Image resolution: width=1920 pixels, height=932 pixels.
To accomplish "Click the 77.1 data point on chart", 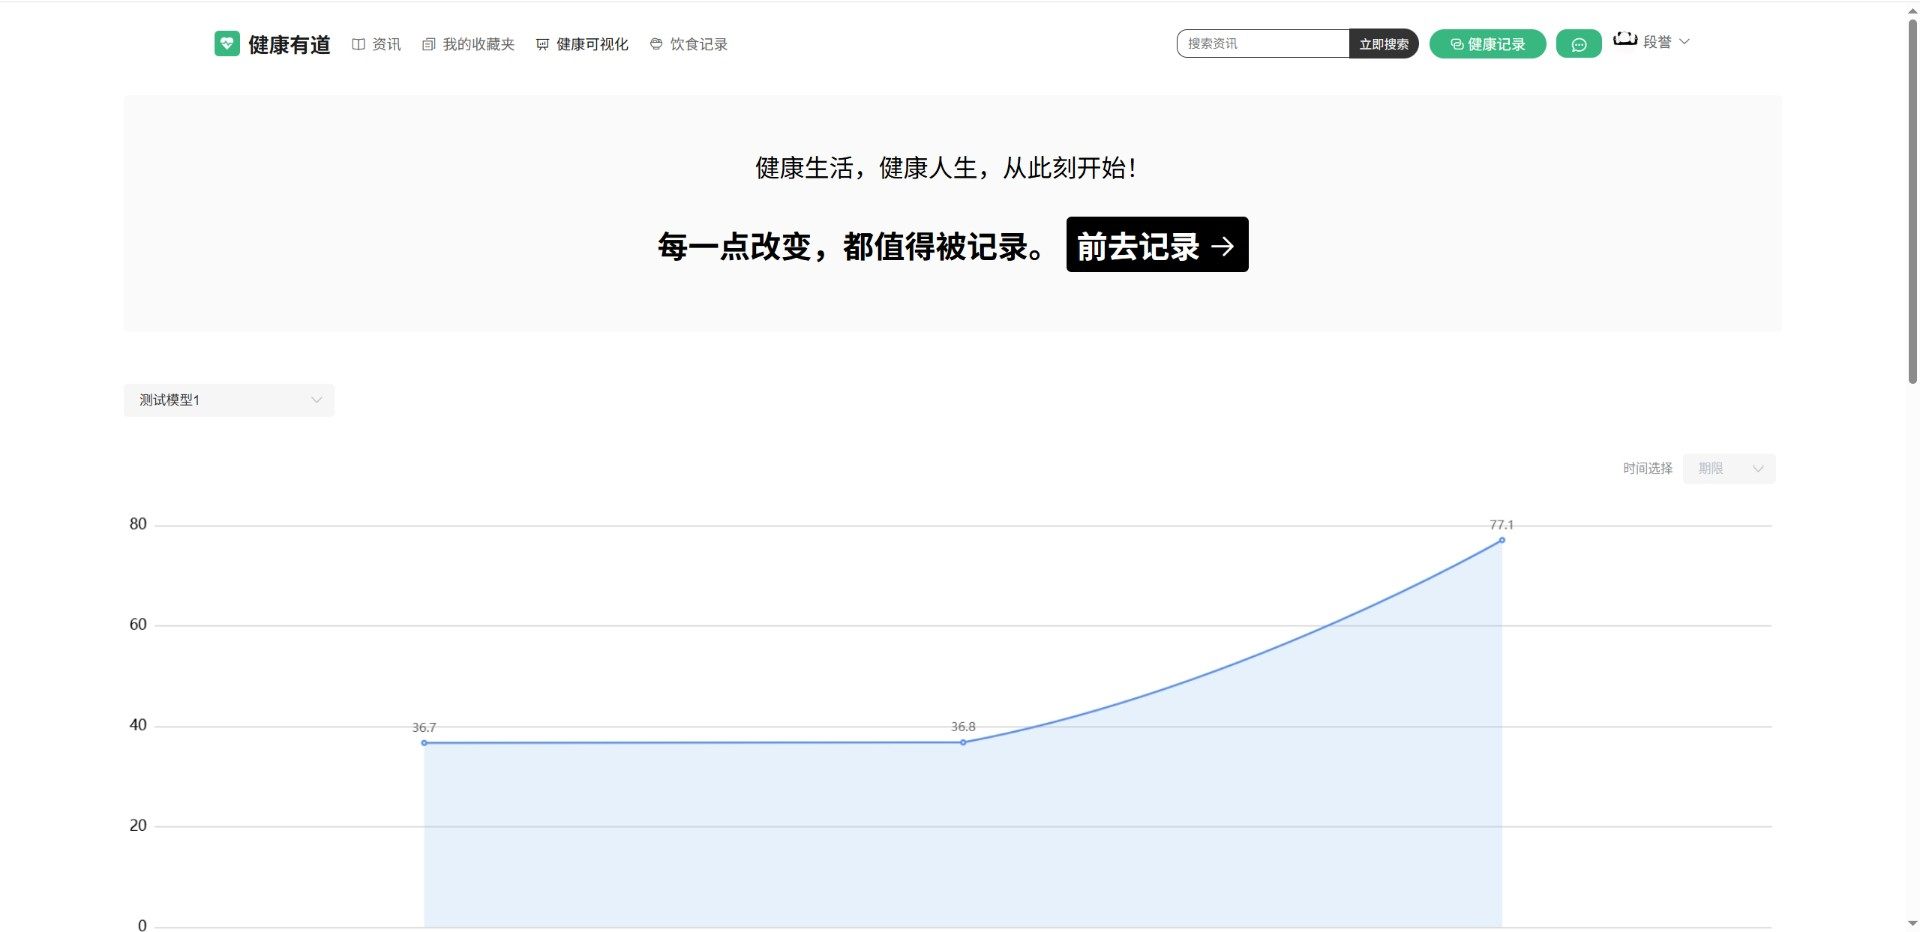I will (x=1502, y=540).
